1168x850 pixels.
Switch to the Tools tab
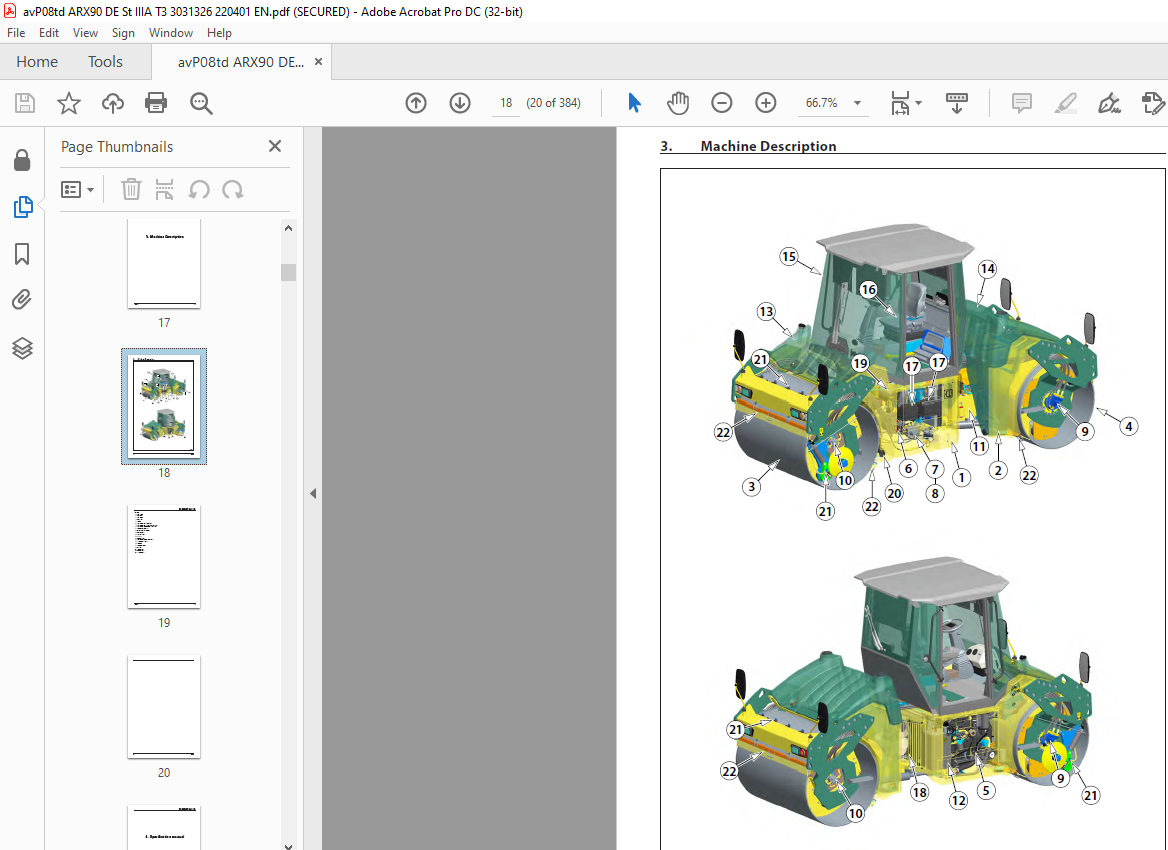[x=105, y=62]
